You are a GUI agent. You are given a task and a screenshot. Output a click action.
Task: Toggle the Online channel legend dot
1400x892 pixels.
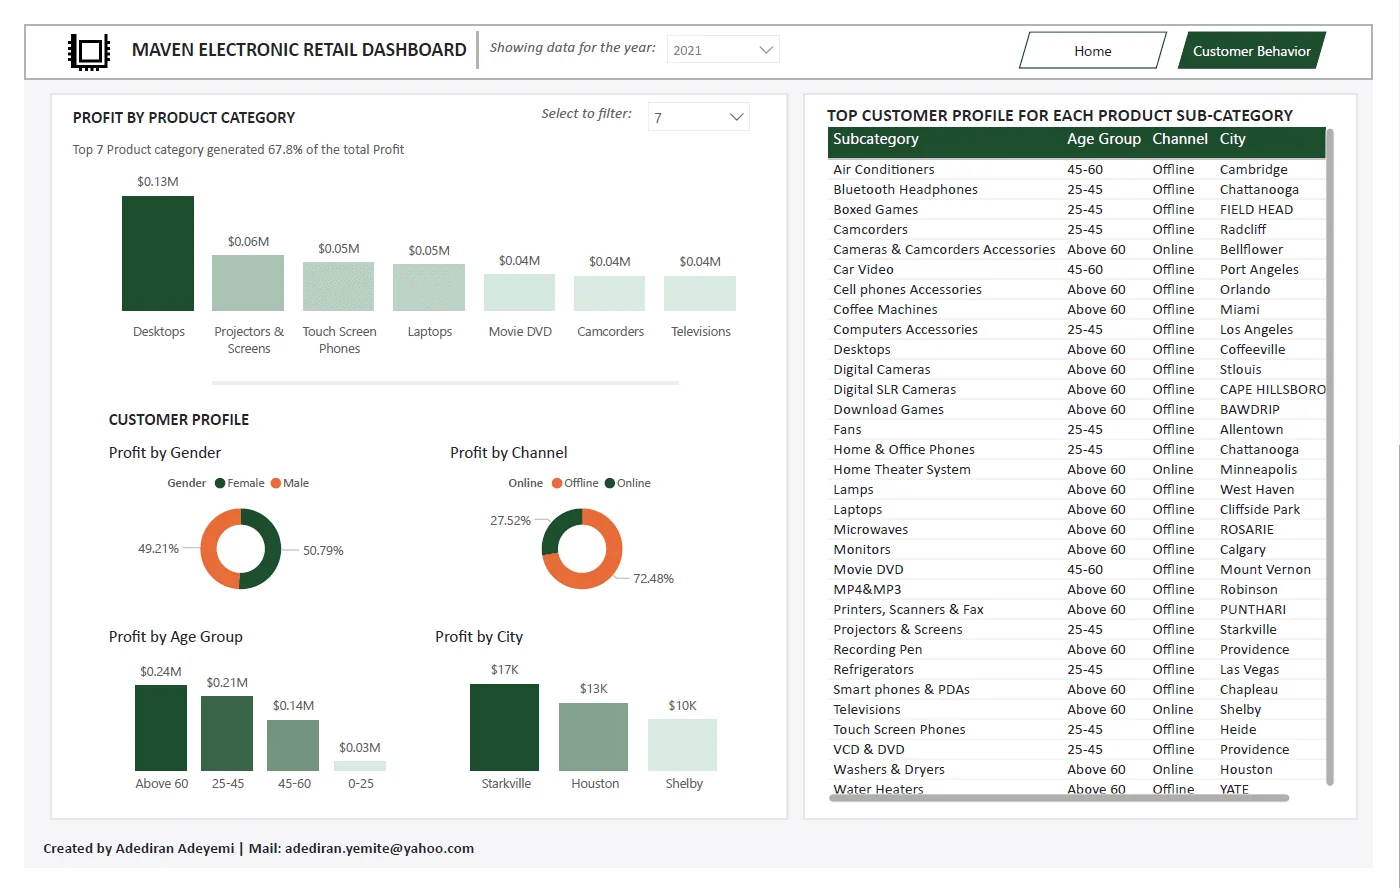[x=610, y=483]
